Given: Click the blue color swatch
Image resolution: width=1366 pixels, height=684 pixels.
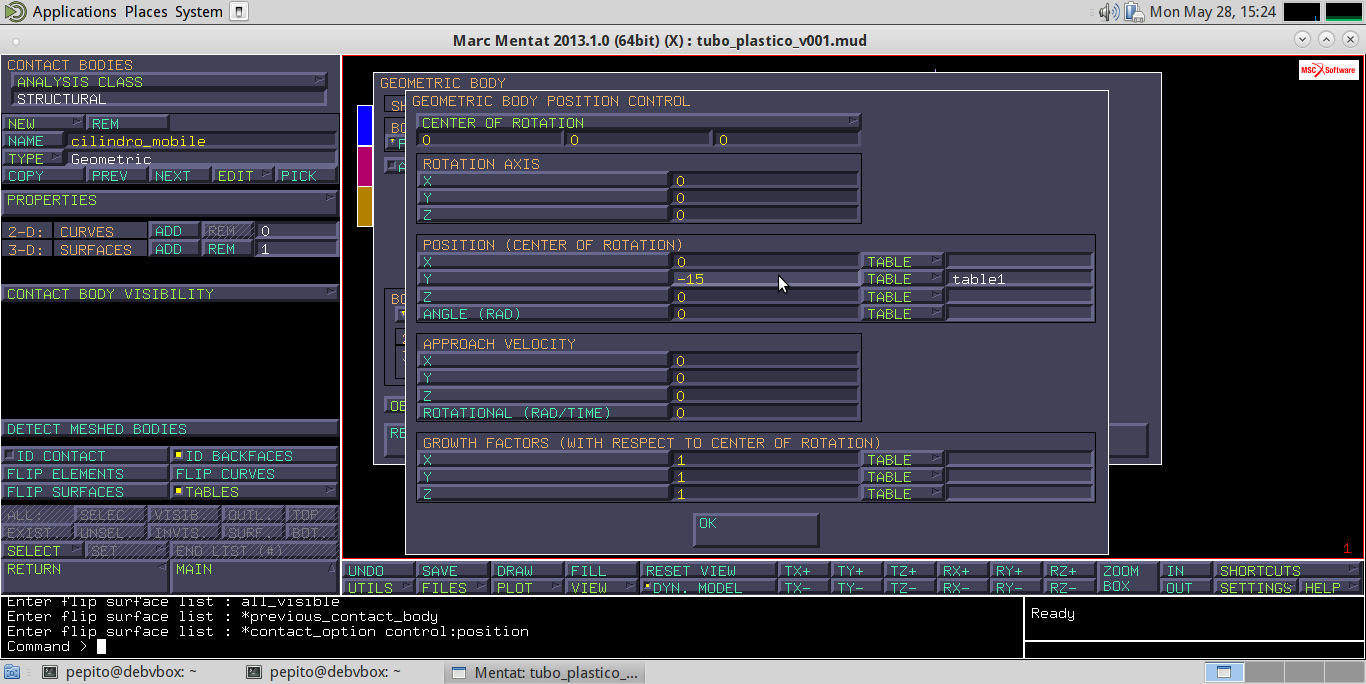Looking at the screenshot, I should 365,124.
